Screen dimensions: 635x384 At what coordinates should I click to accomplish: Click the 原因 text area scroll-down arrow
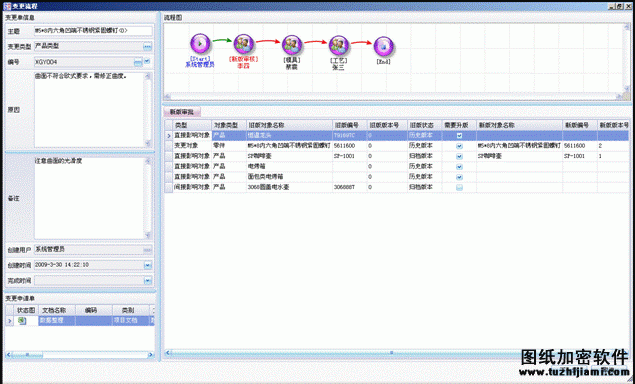coord(148,143)
